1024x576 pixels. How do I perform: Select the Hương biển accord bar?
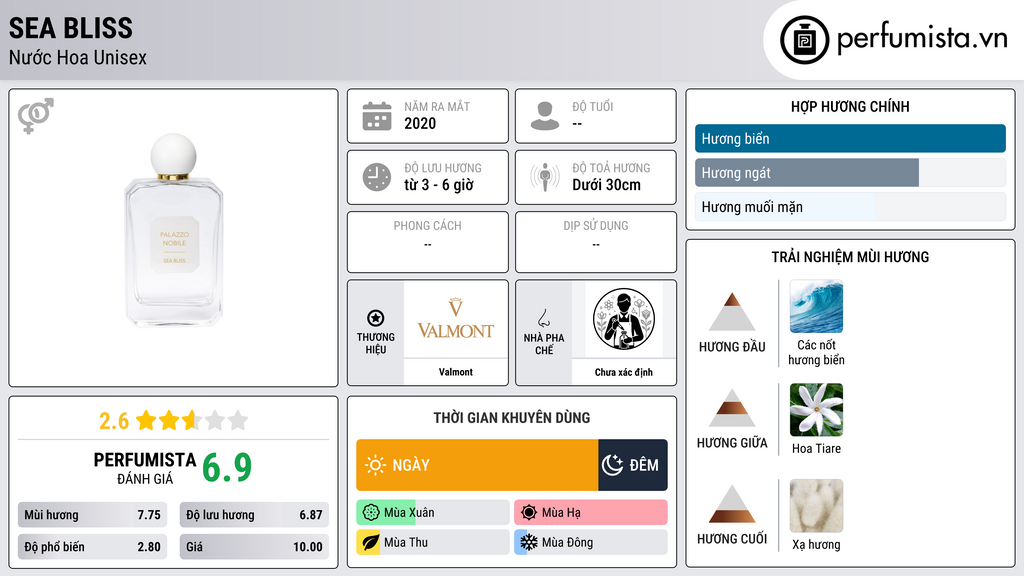(x=850, y=138)
